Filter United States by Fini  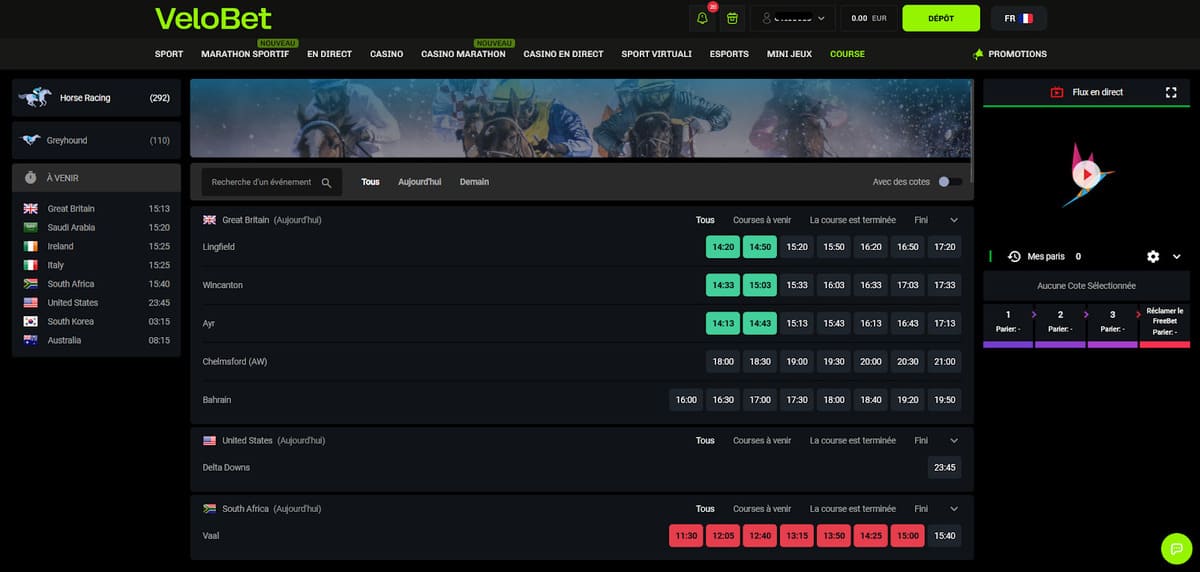[x=920, y=441]
